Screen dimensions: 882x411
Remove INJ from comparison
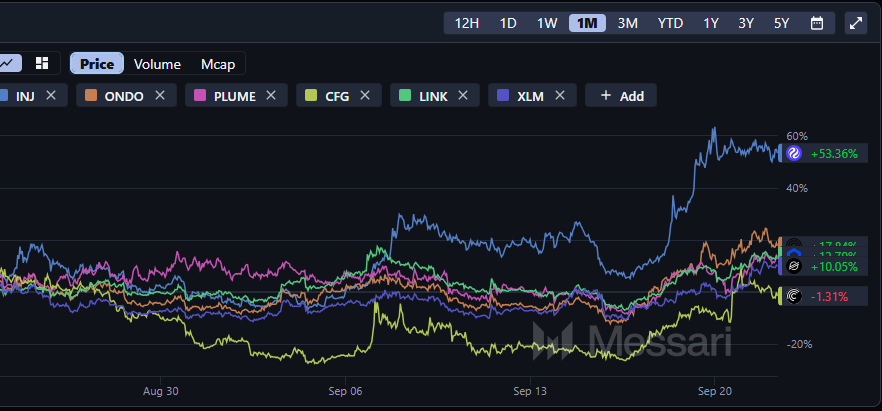[51, 96]
